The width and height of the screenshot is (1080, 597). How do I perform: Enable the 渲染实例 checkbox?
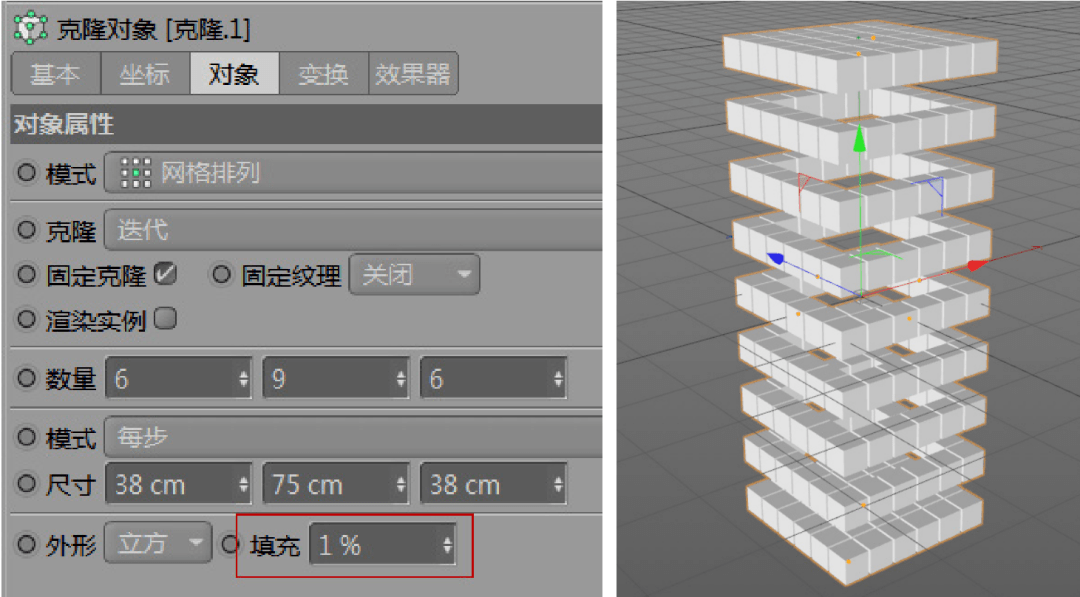point(165,319)
